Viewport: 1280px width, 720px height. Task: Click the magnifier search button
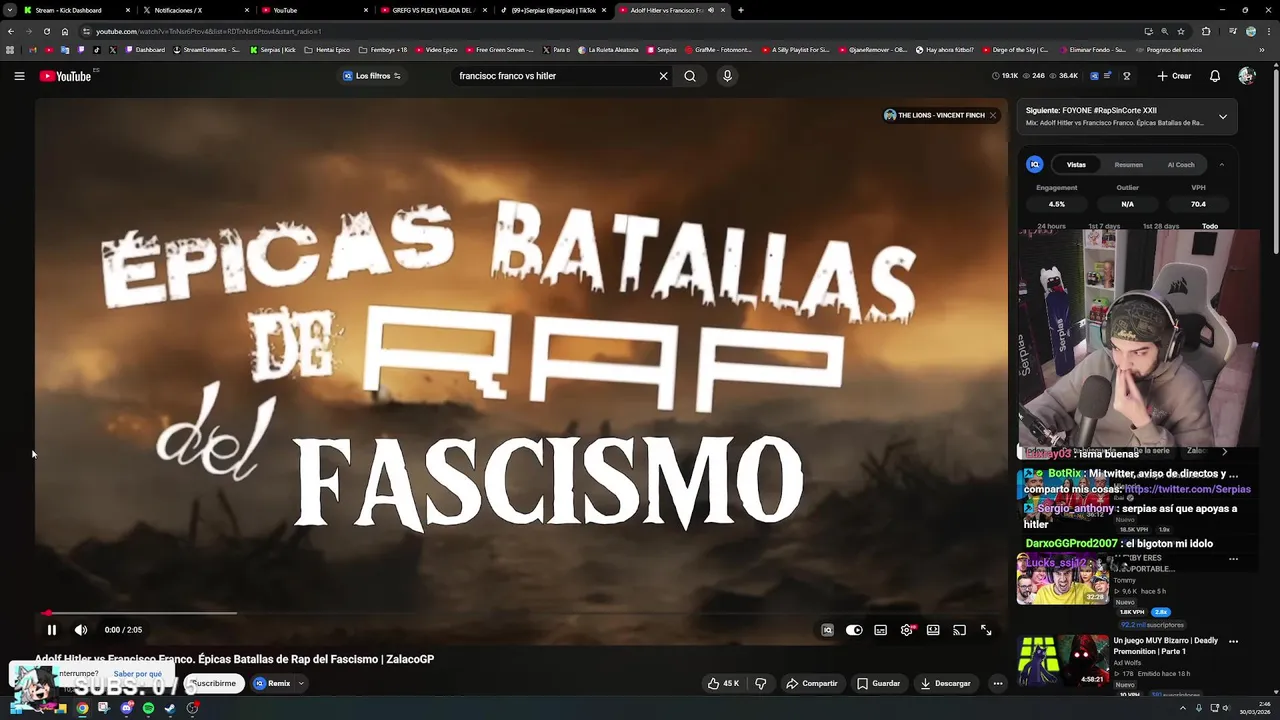coord(690,76)
